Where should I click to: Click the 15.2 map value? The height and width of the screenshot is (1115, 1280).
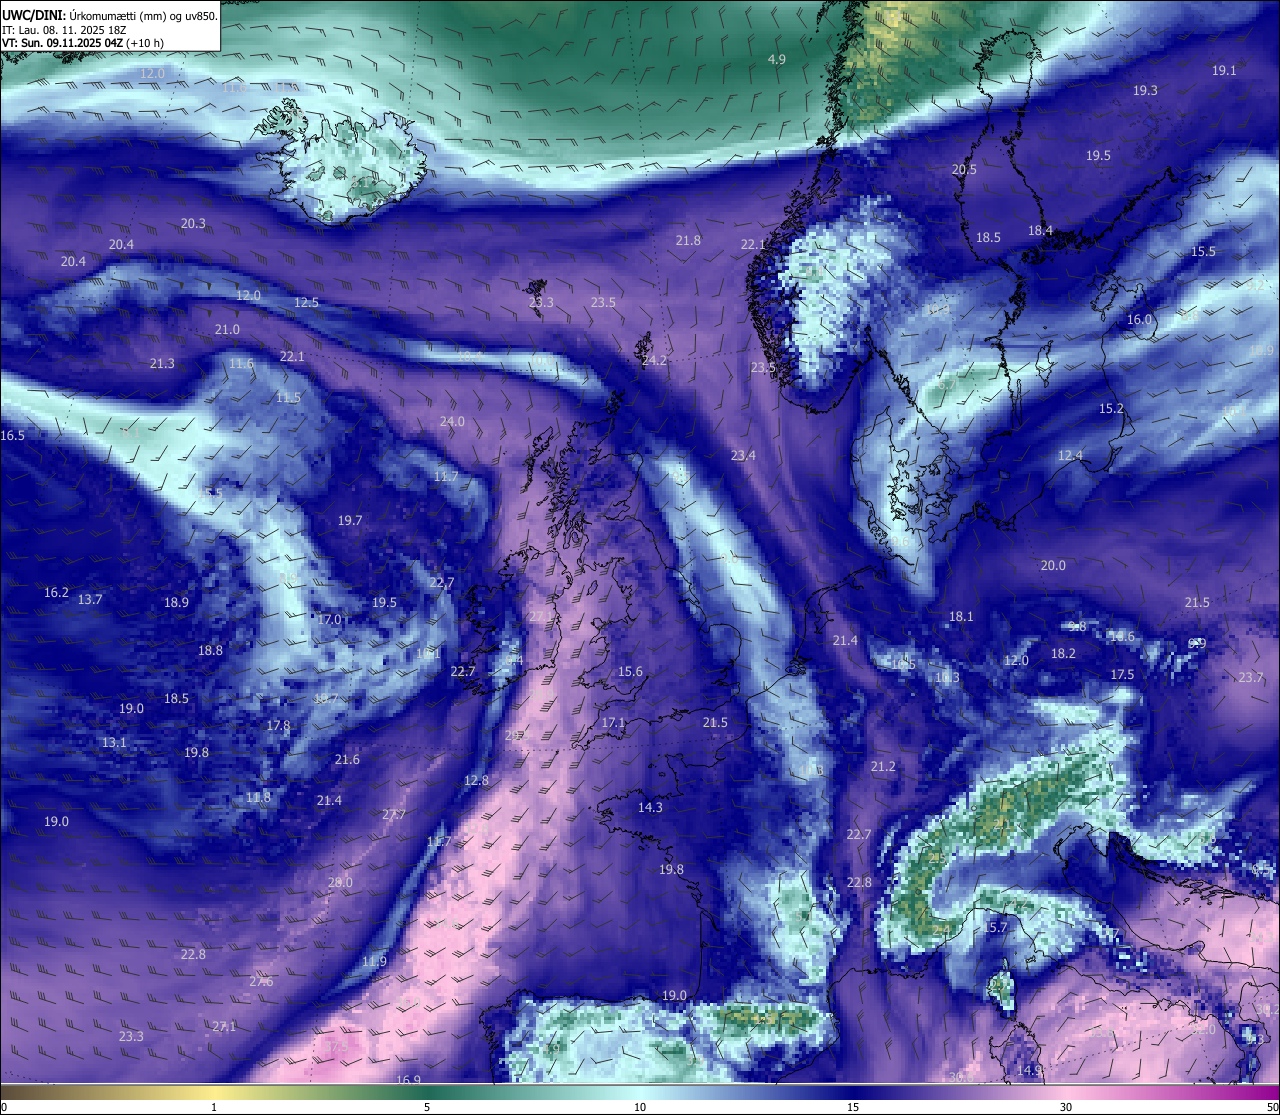[x=1111, y=409]
